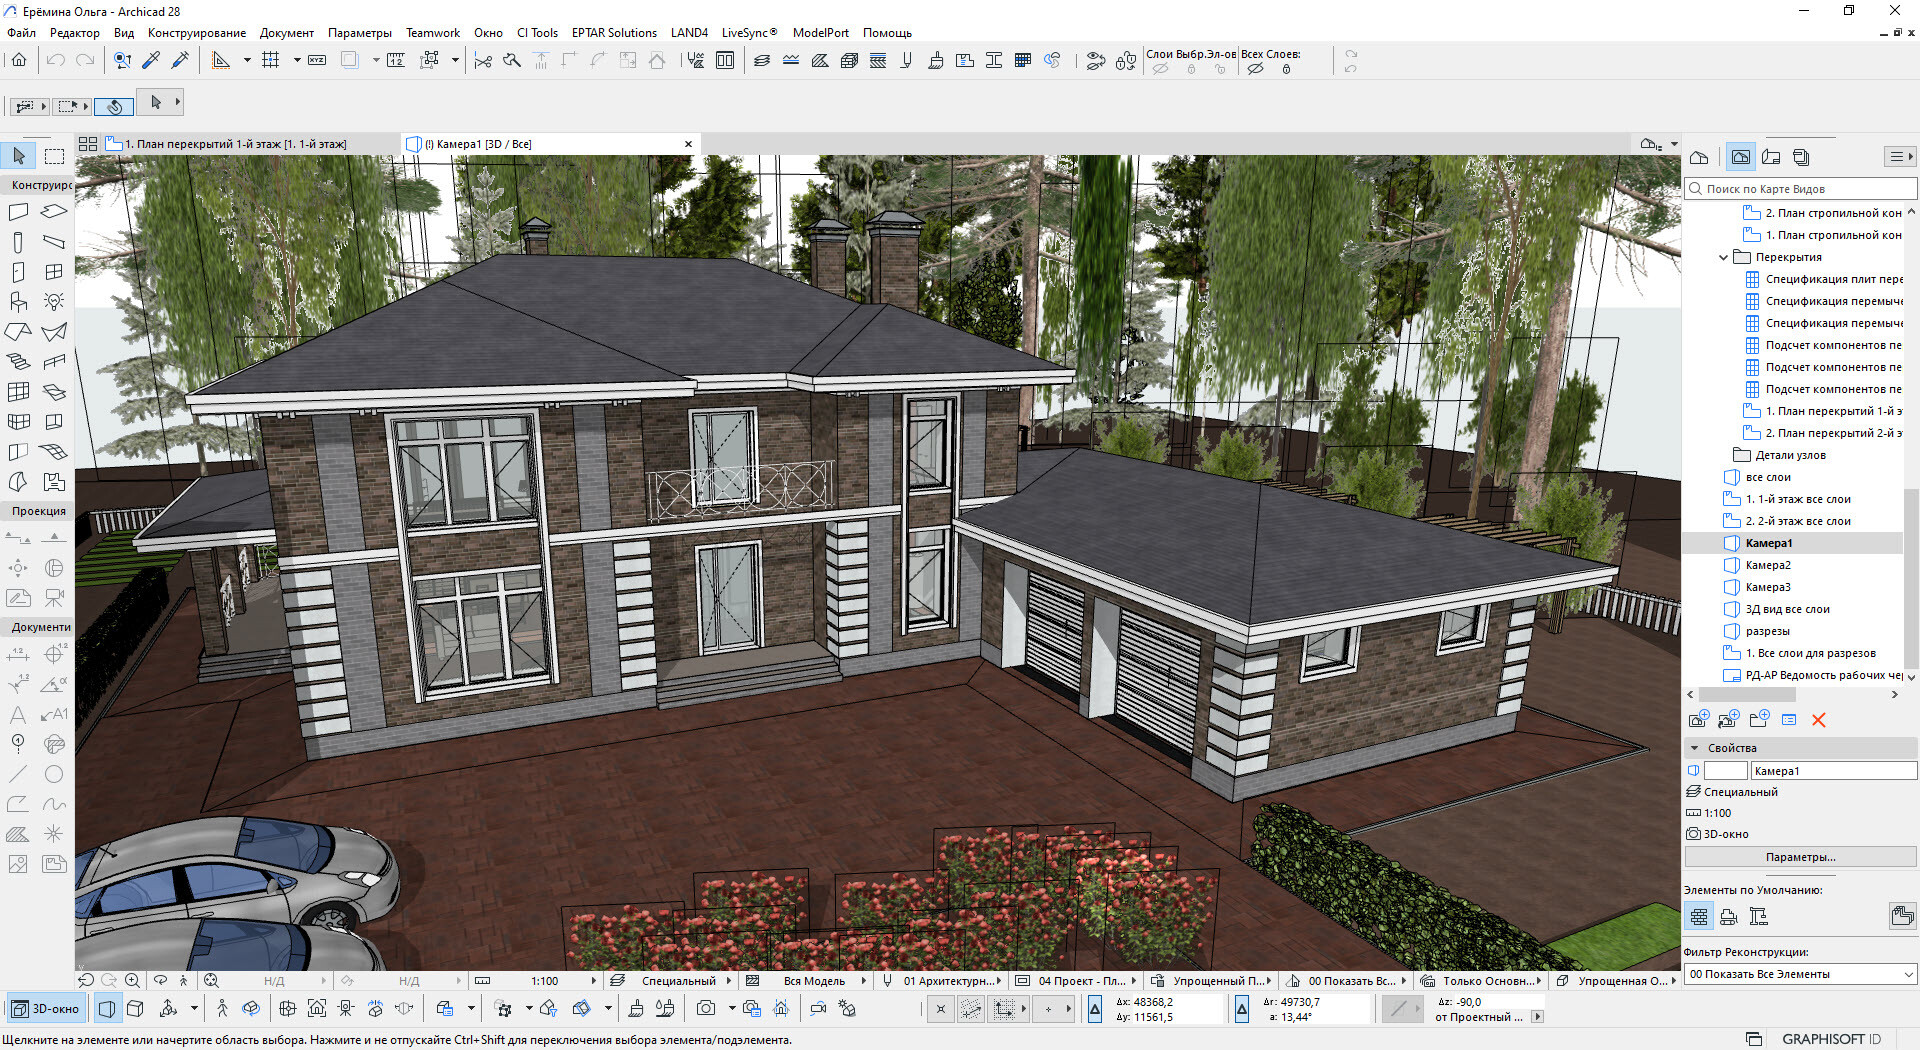Delete selected view with red X icon
Image resolution: width=1920 pixels, height=1050 pixels.
point(1818,720)
